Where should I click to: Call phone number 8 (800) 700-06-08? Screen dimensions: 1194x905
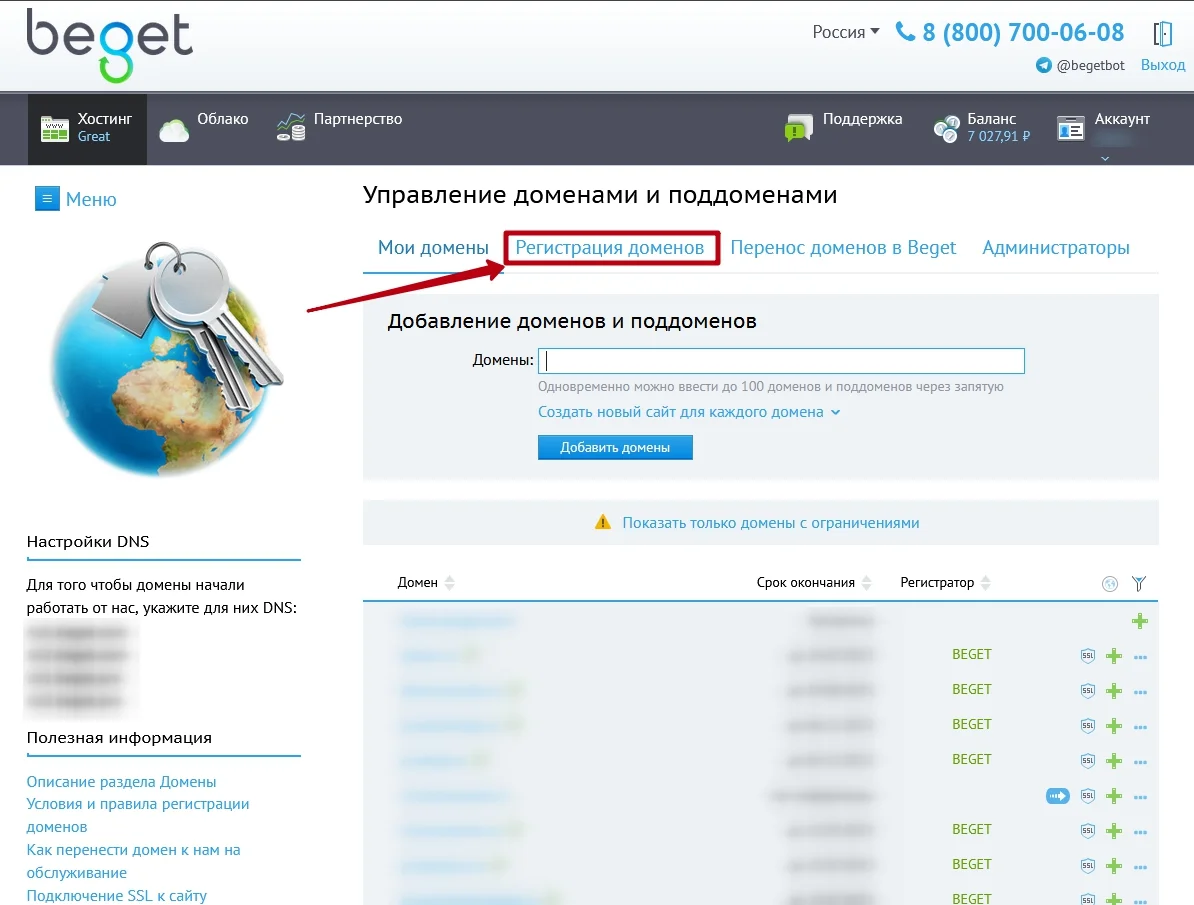1010,32
